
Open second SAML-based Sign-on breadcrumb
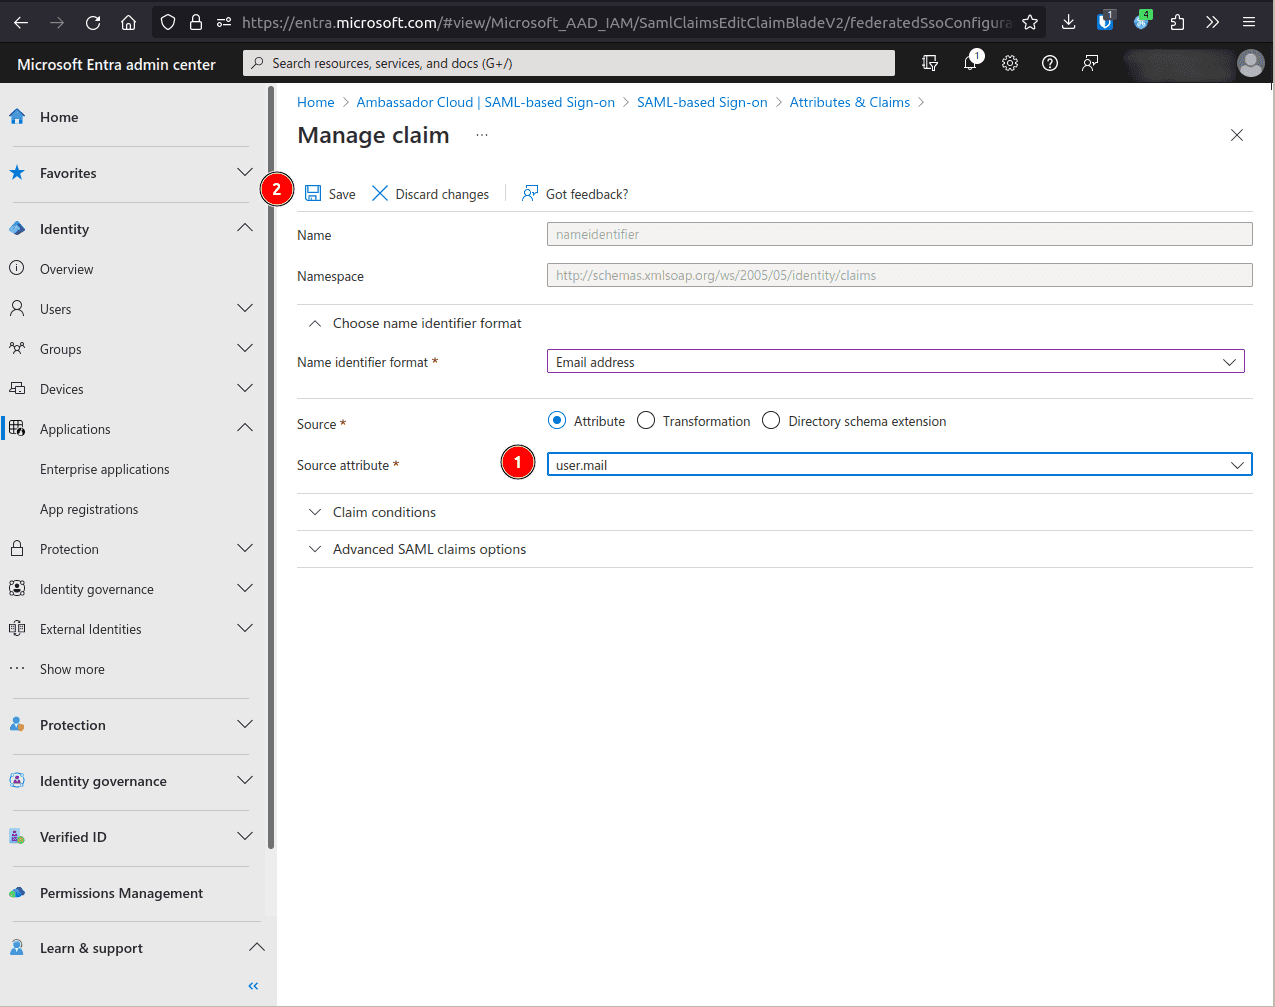tap(702, 102)
